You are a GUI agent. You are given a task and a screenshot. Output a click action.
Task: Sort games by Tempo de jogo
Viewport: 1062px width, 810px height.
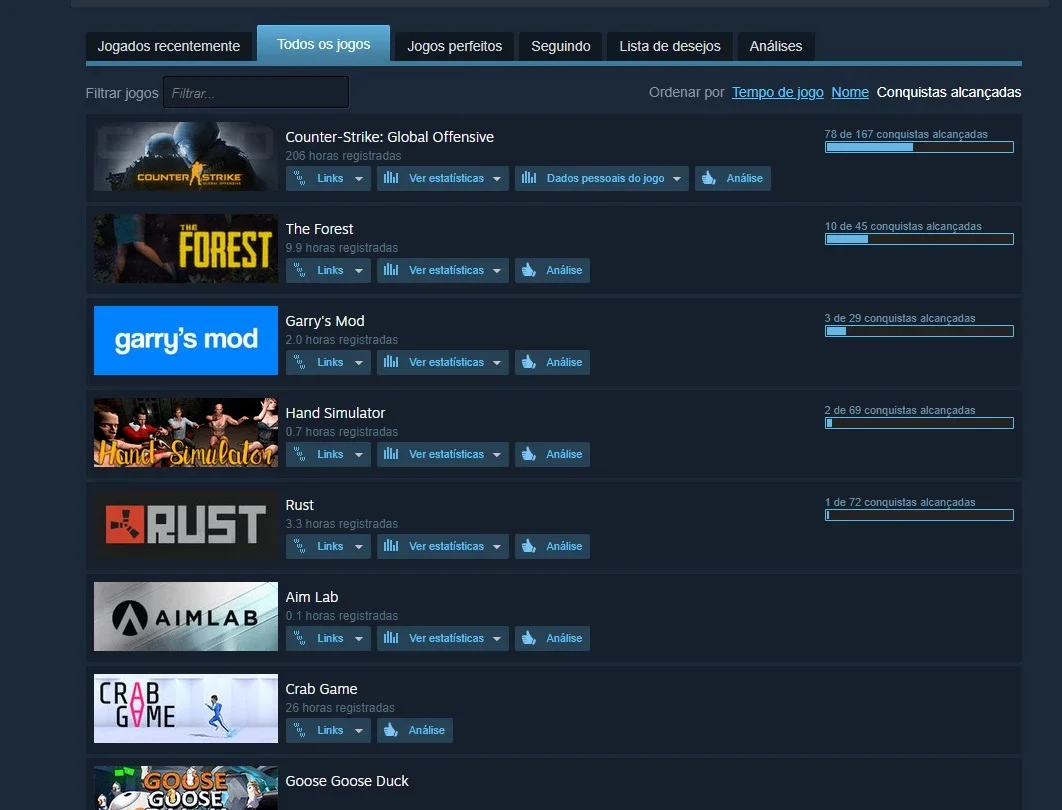pos(778,92)
